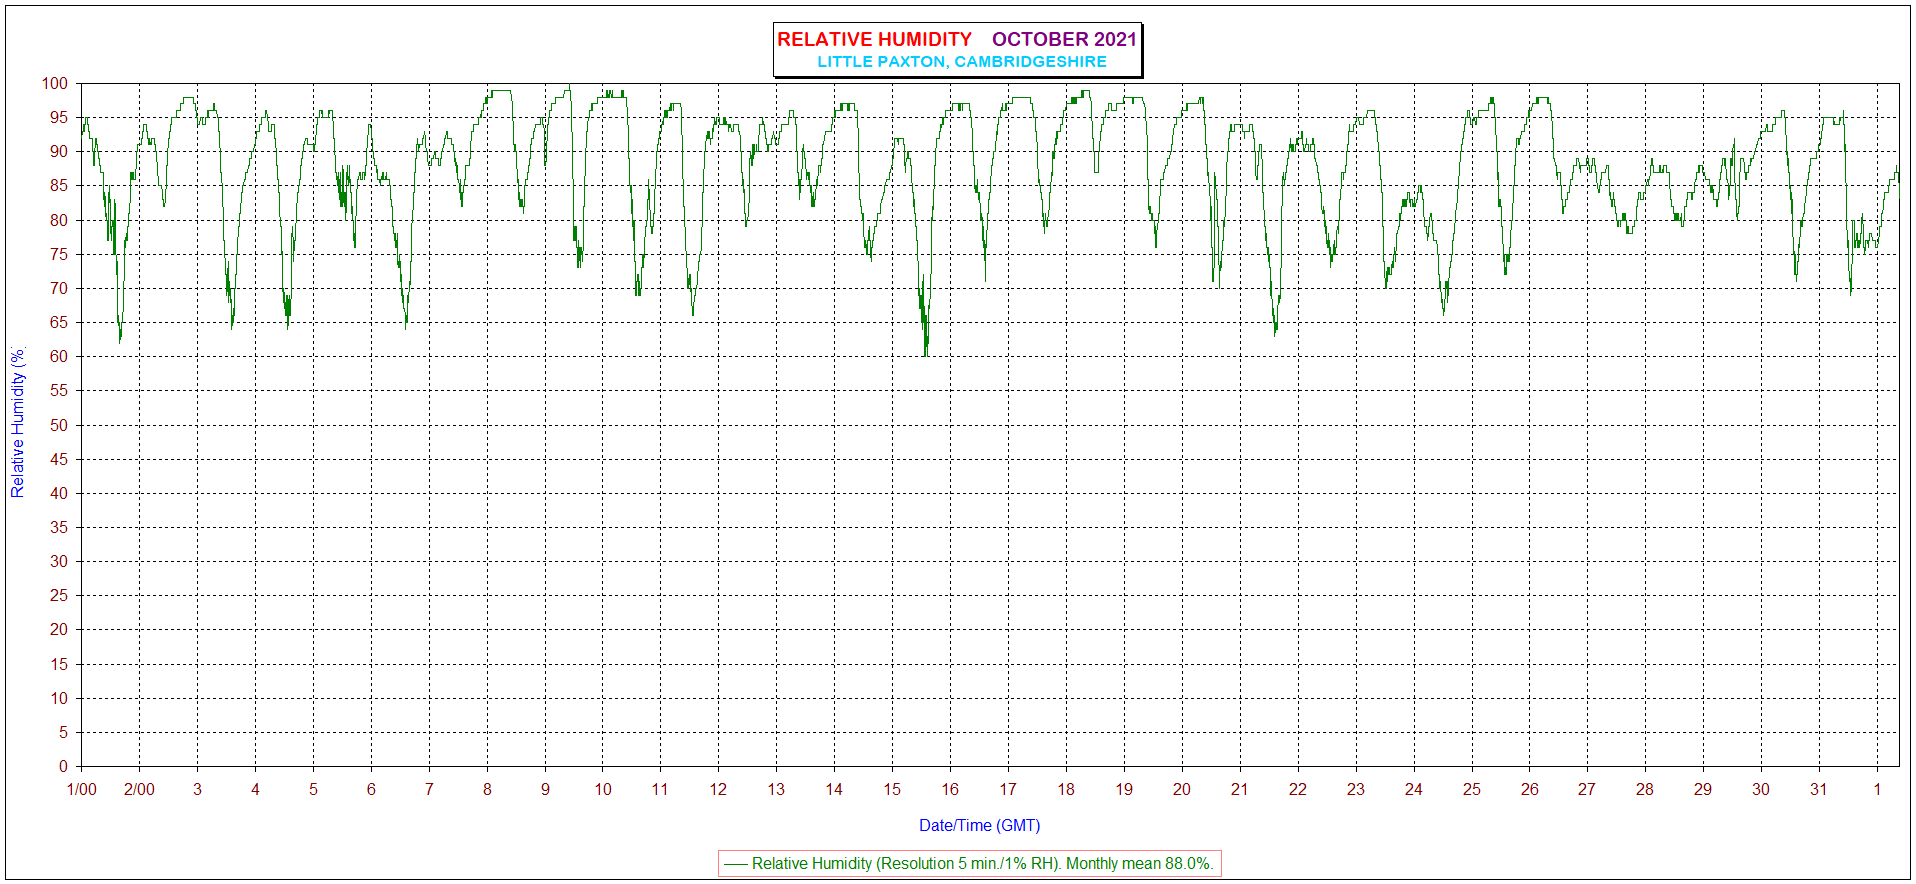Click the y-axis value 90
1916x884 pixels.
click(59, 152)
